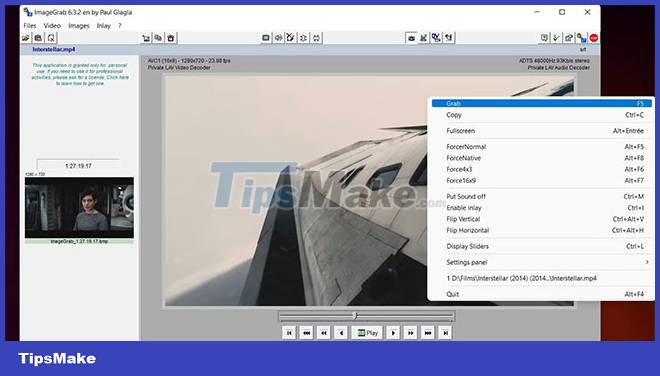Image resolution: width=660 pixels, height=376 pixels.
Task: Toggle sound with the speaker icon
Action: 278,38
